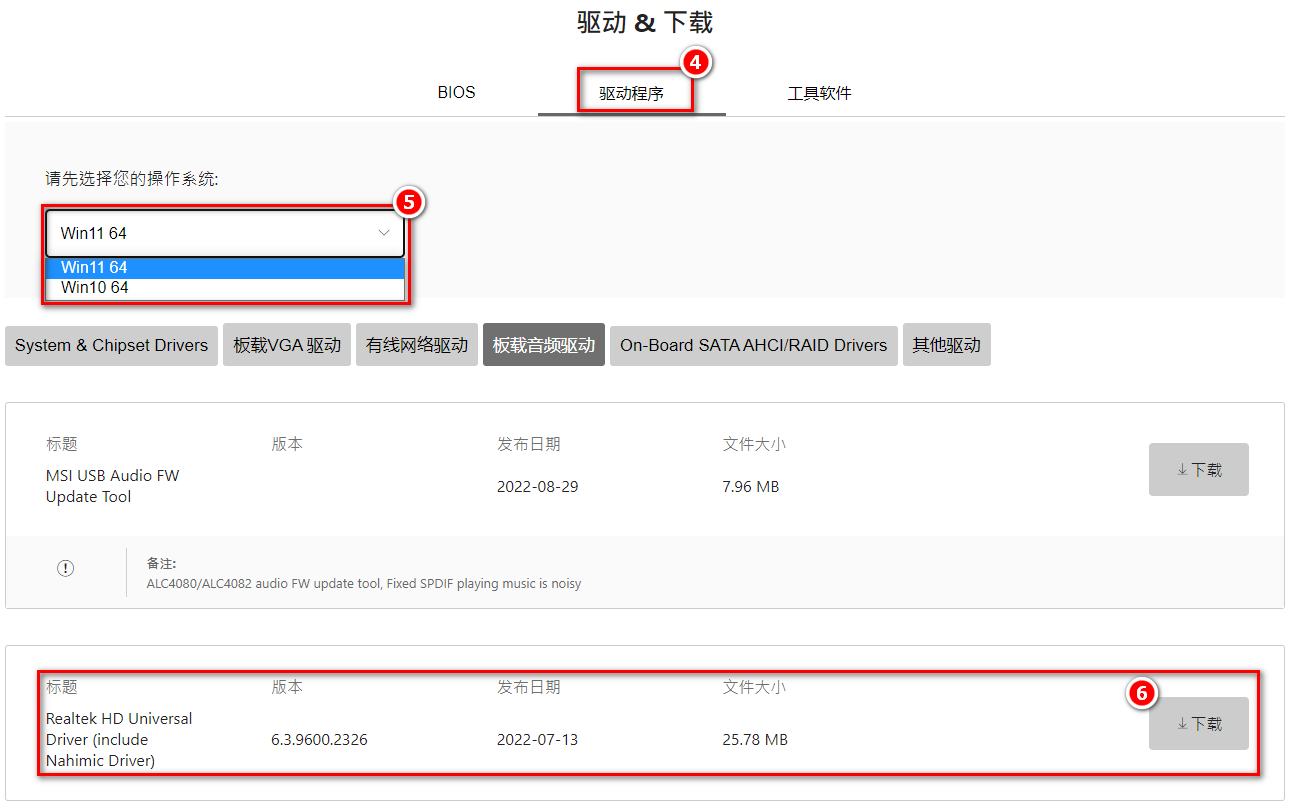Choose highlighted Win11 64 option in list
This screenshot has height=805, width=1289.
224,268
